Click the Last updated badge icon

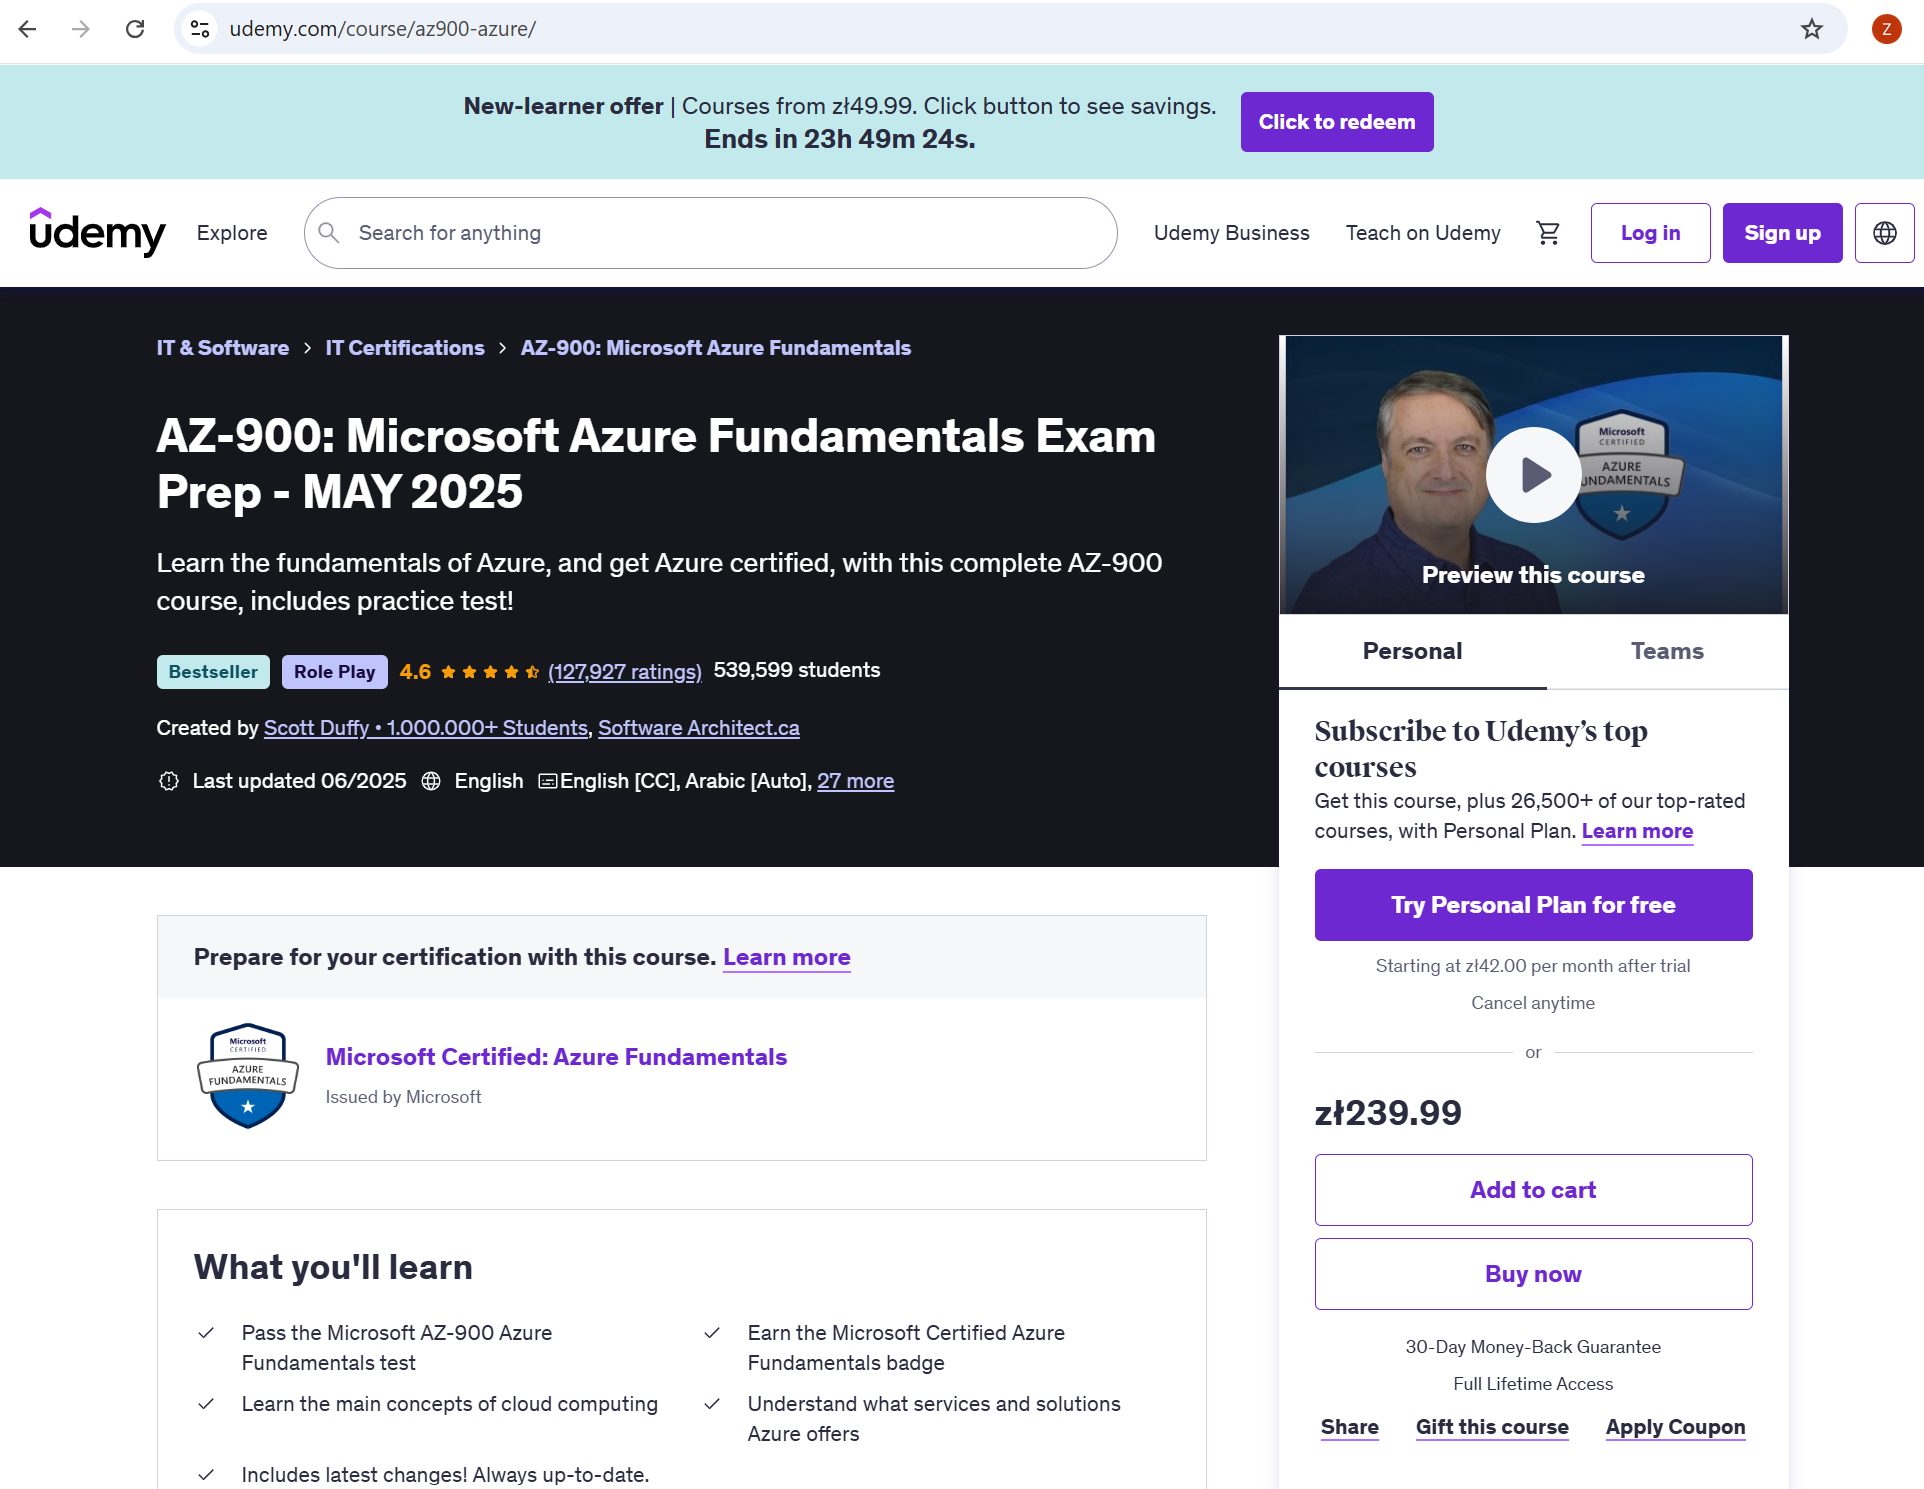(169, 781)
